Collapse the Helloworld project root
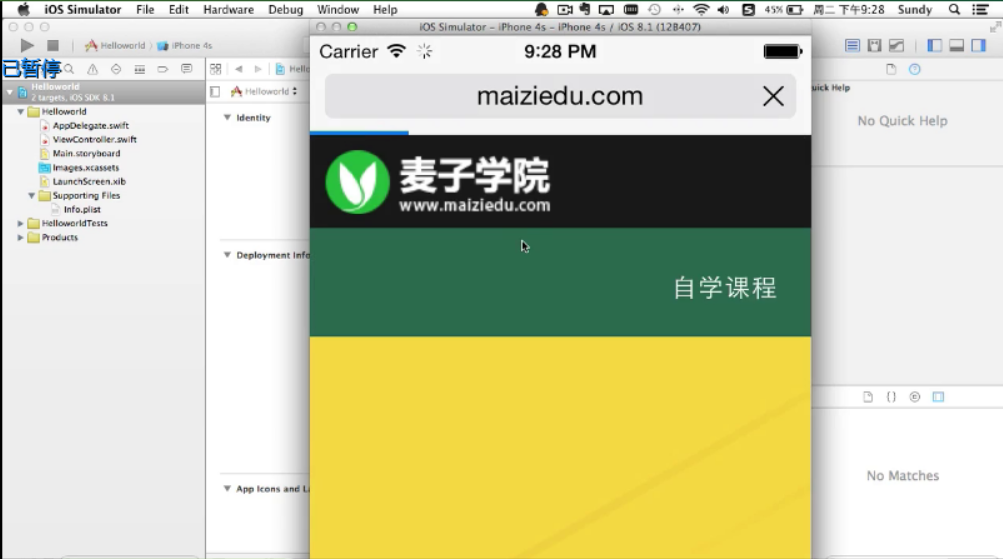Viewport: 1003px width, 559px height. point(10,92)
